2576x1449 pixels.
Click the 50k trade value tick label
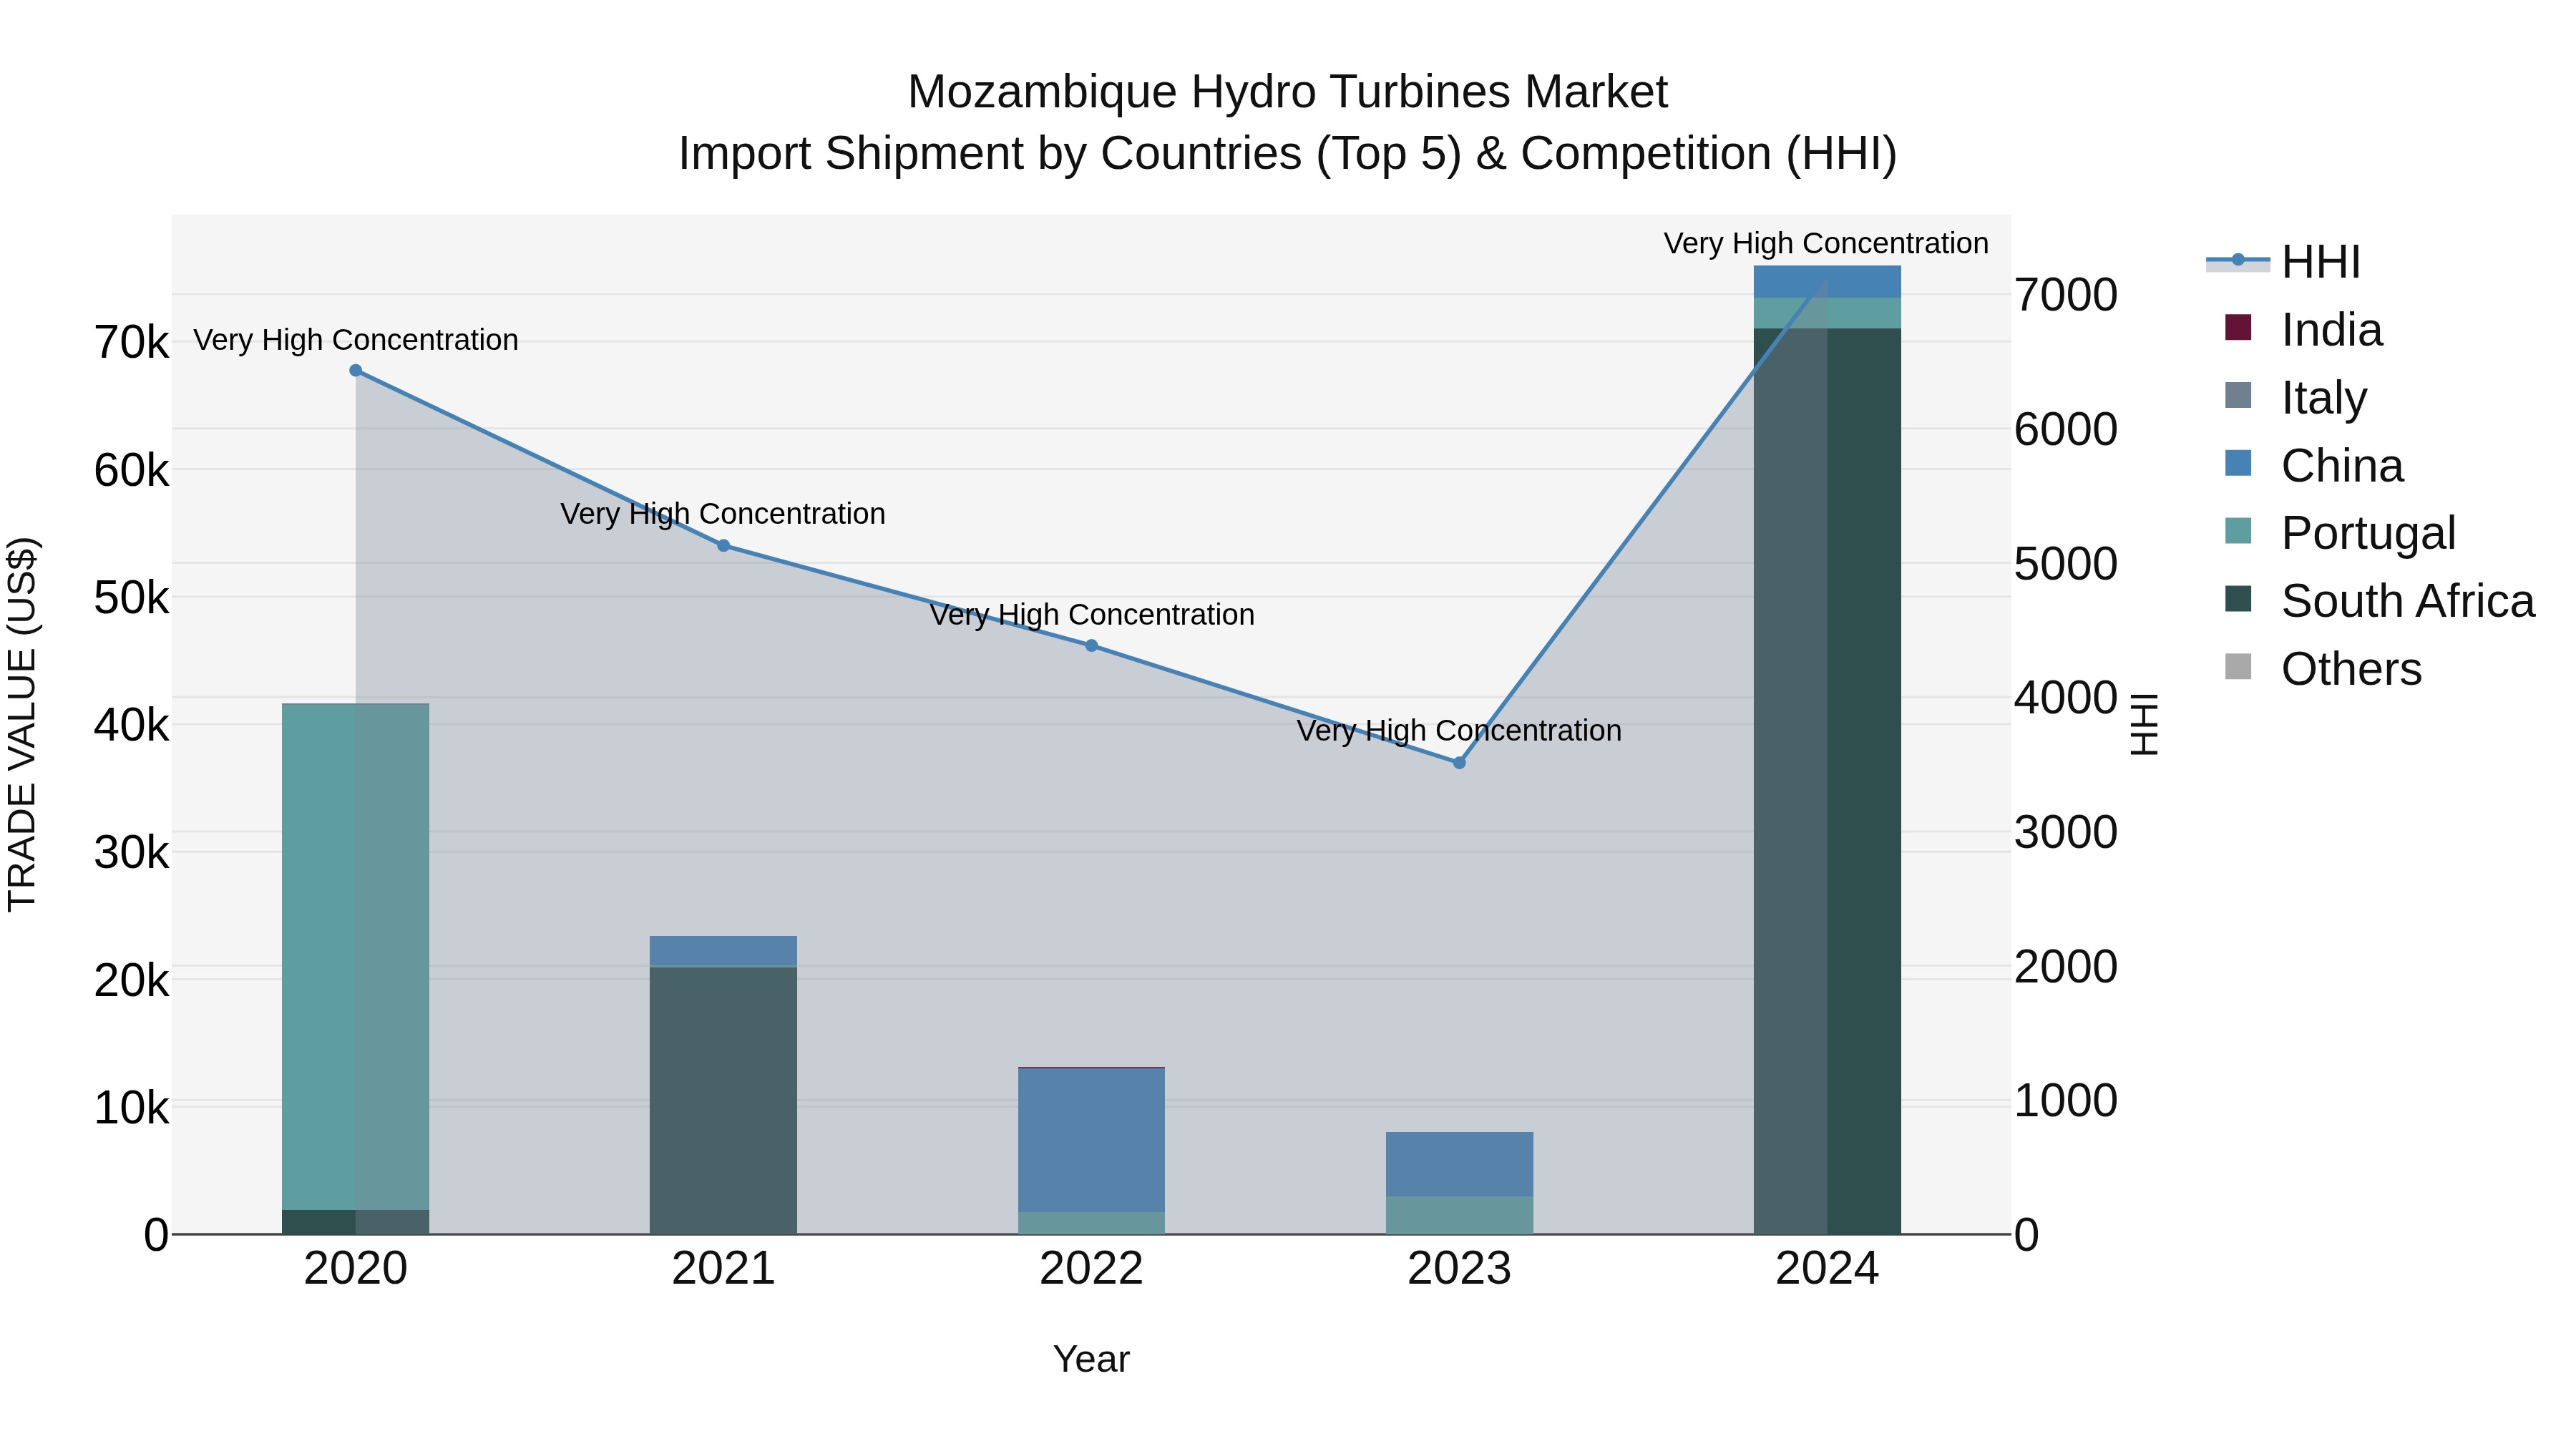tap(131, 598)
